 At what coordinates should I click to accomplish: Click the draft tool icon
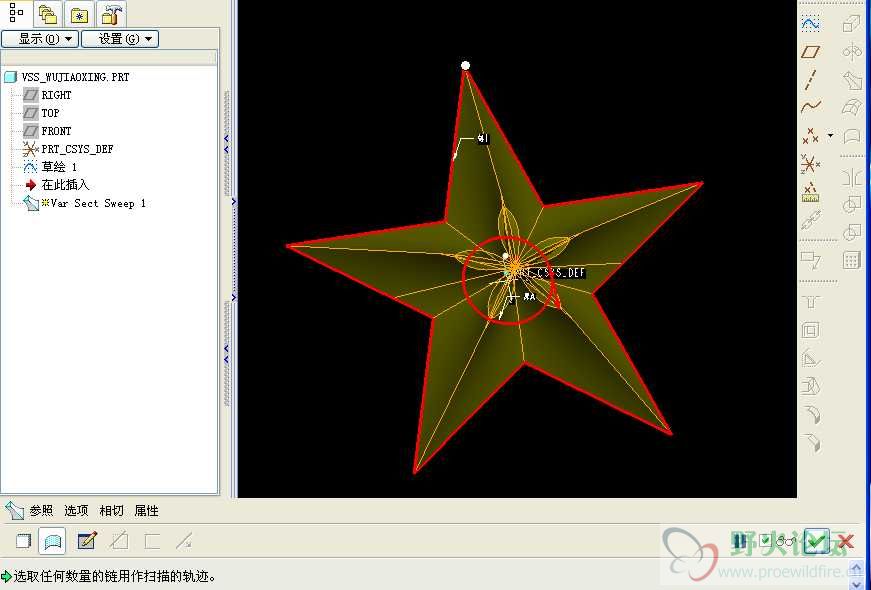coord(810,386)
